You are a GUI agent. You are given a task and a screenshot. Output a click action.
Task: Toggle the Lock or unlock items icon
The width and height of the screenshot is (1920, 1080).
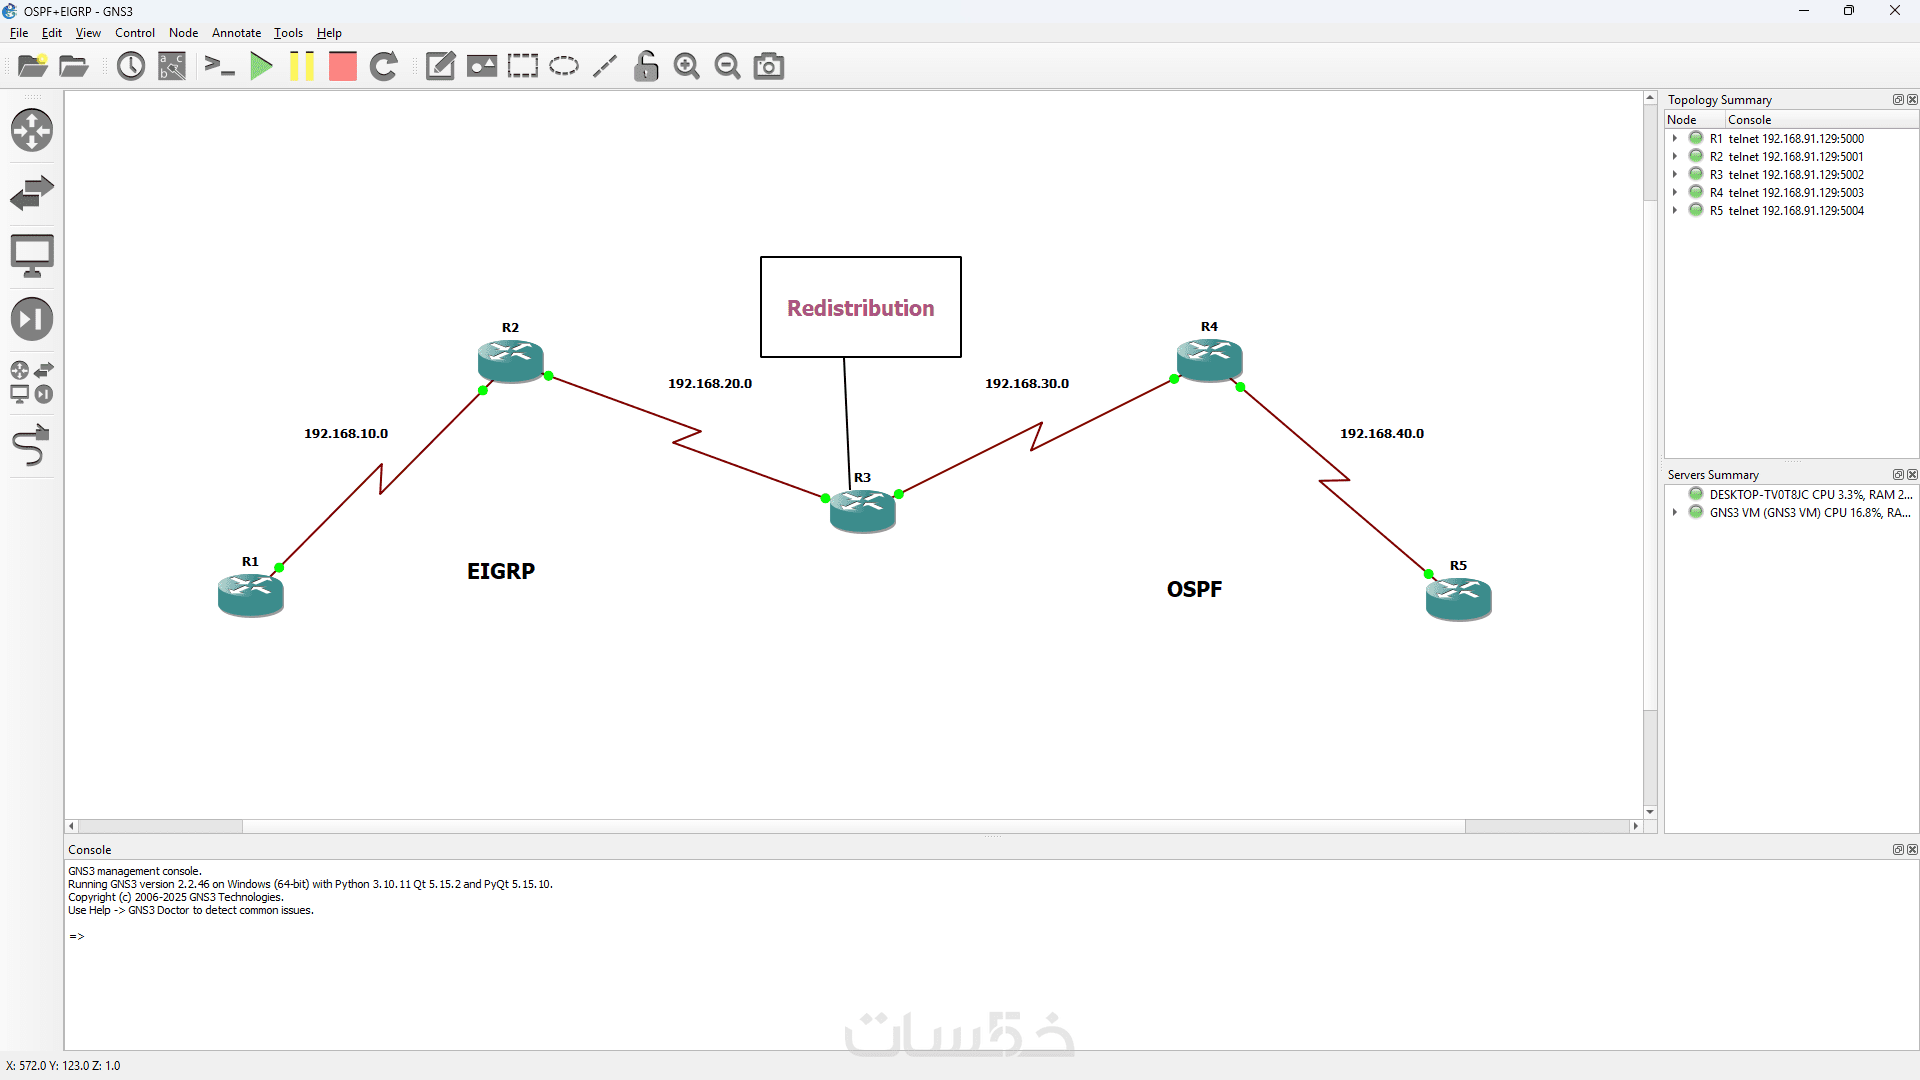click(646, 67)
